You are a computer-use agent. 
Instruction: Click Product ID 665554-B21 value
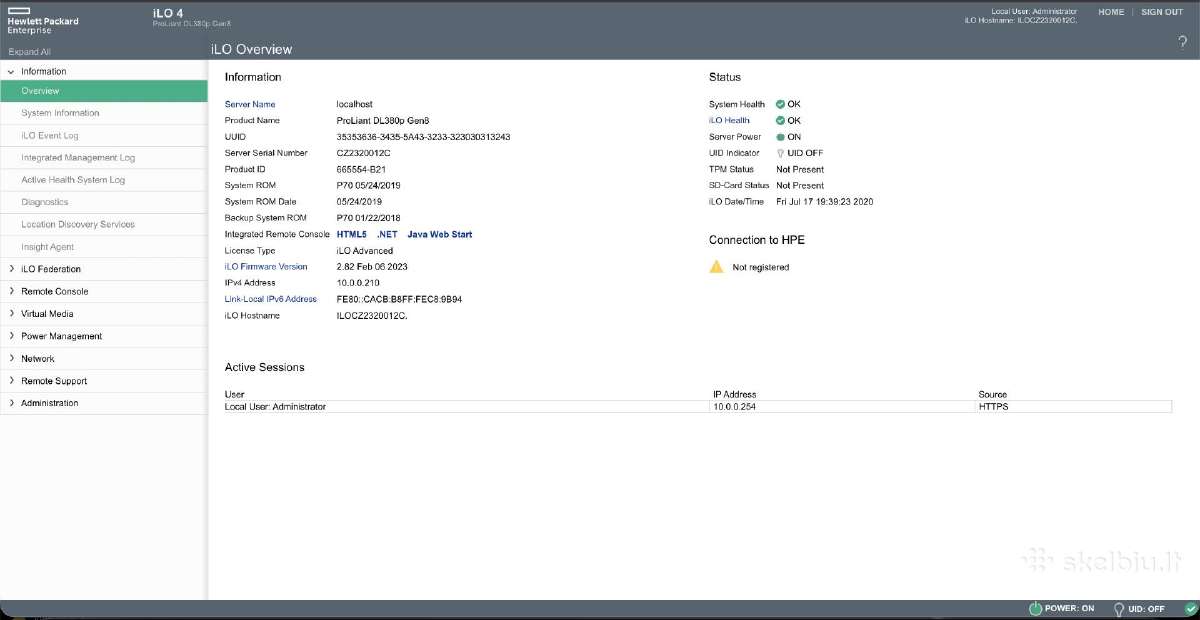coord(361,169)
